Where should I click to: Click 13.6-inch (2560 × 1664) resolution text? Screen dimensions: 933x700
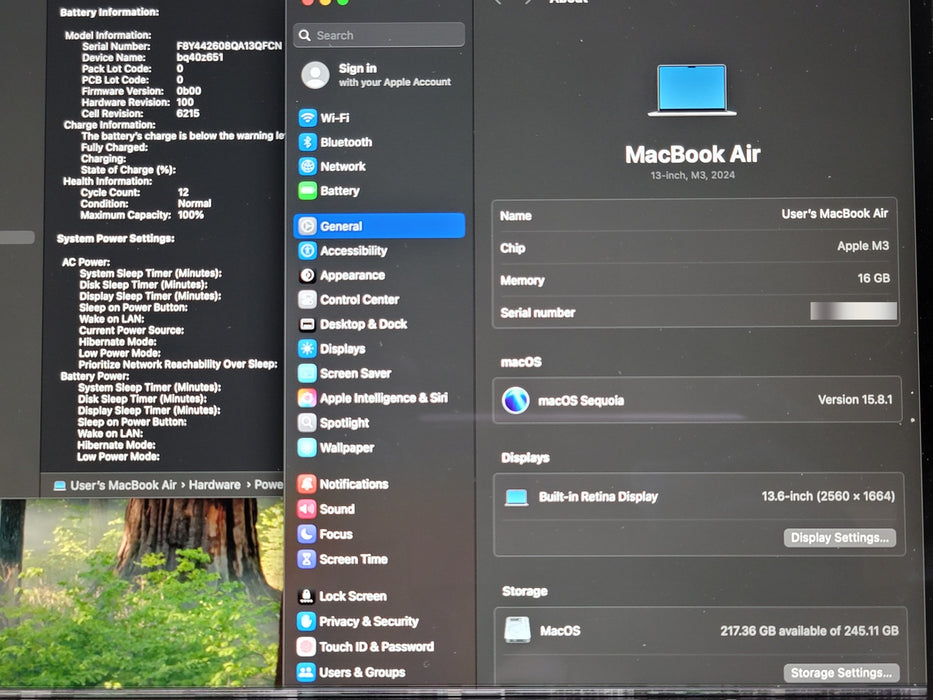tap(828, 496)
